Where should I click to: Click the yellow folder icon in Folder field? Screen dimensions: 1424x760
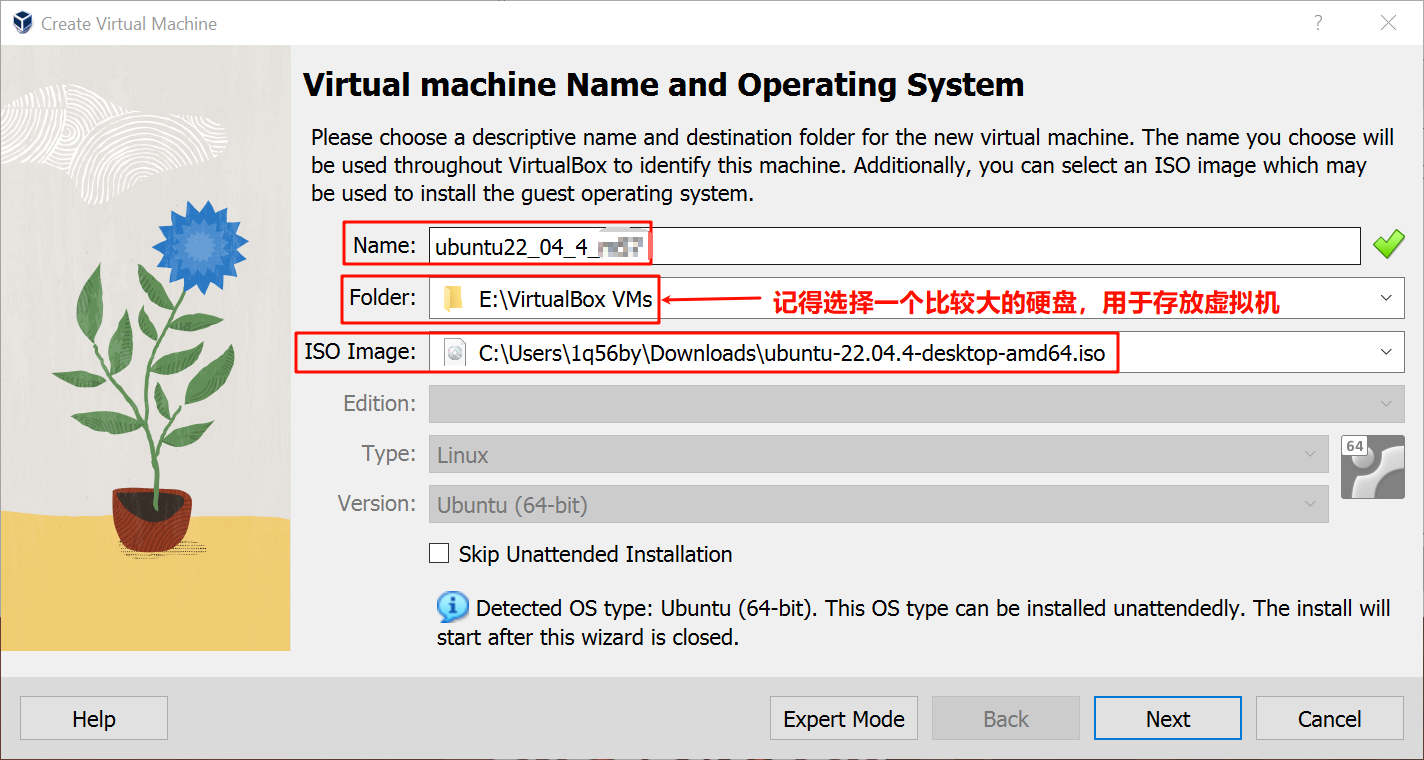pyautogui.click(x=454, y=298)
